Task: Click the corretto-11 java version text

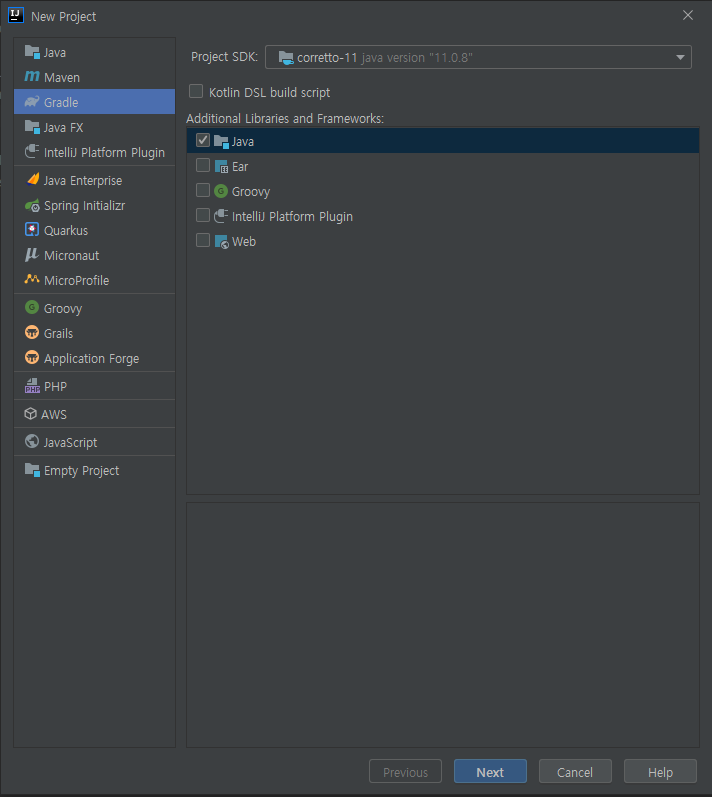Action: tap(385, 58)
